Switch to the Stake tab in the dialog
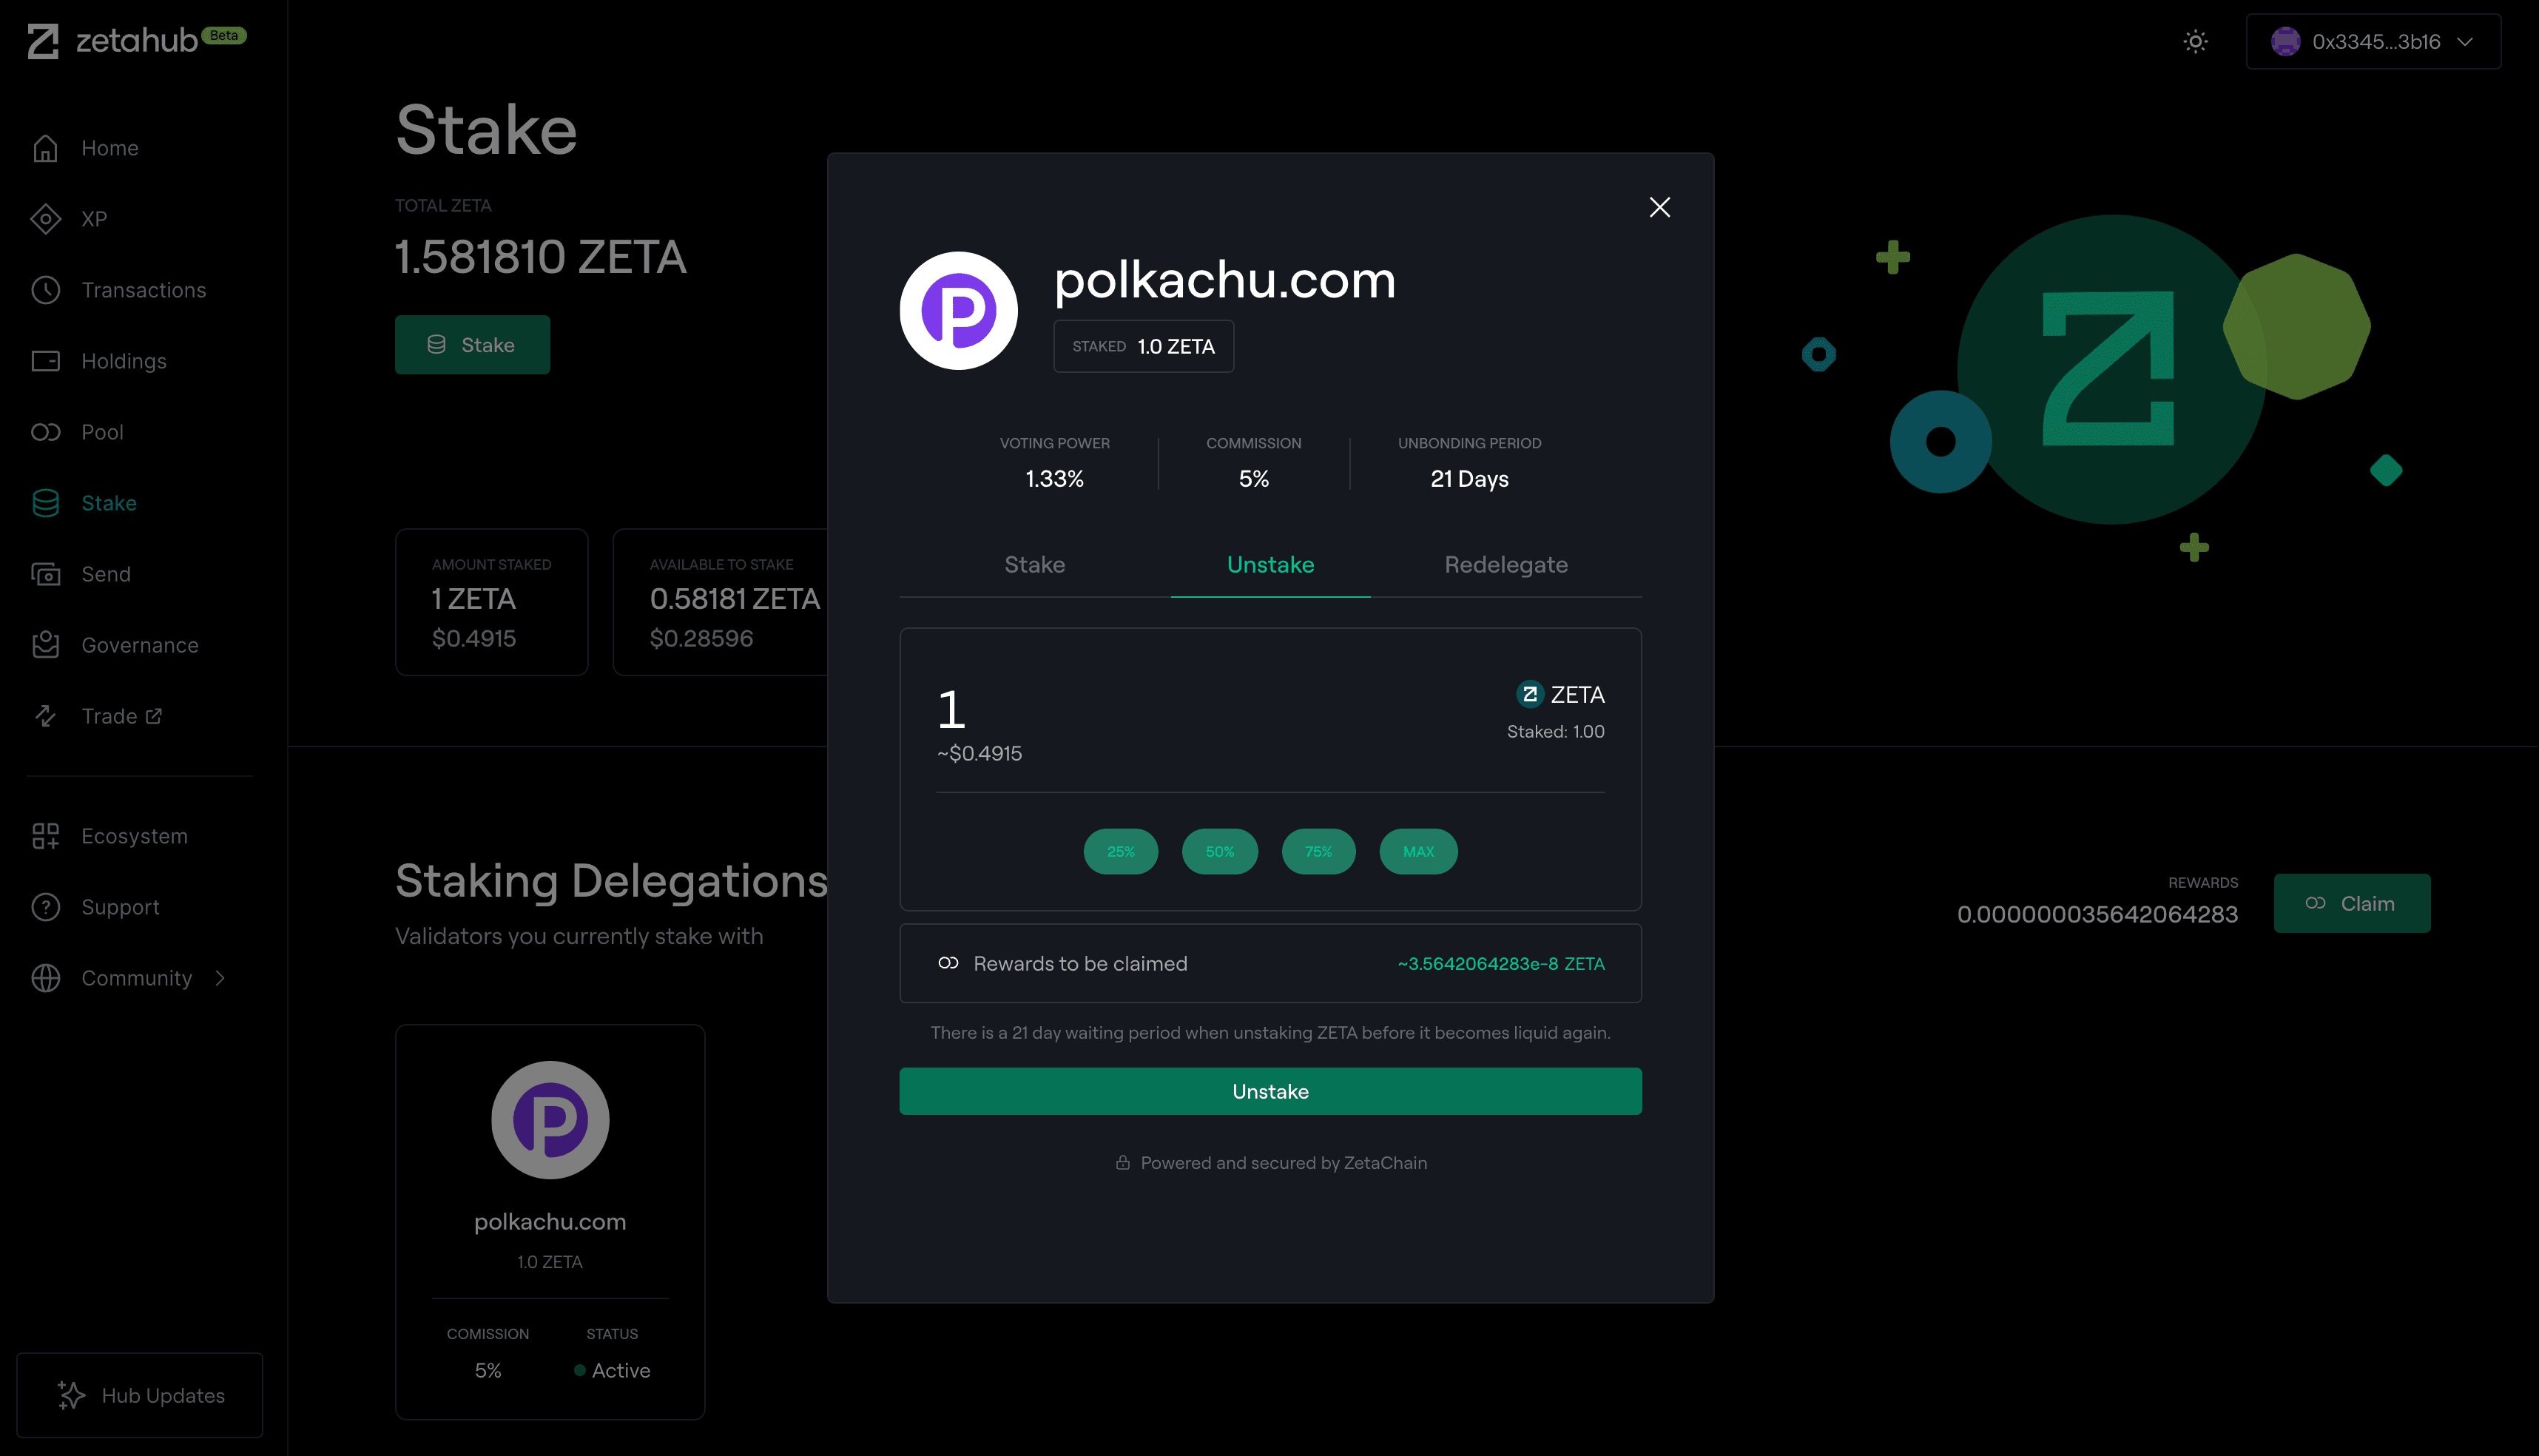The width and height of the screenshot is (2539, 1456). 1034,565
